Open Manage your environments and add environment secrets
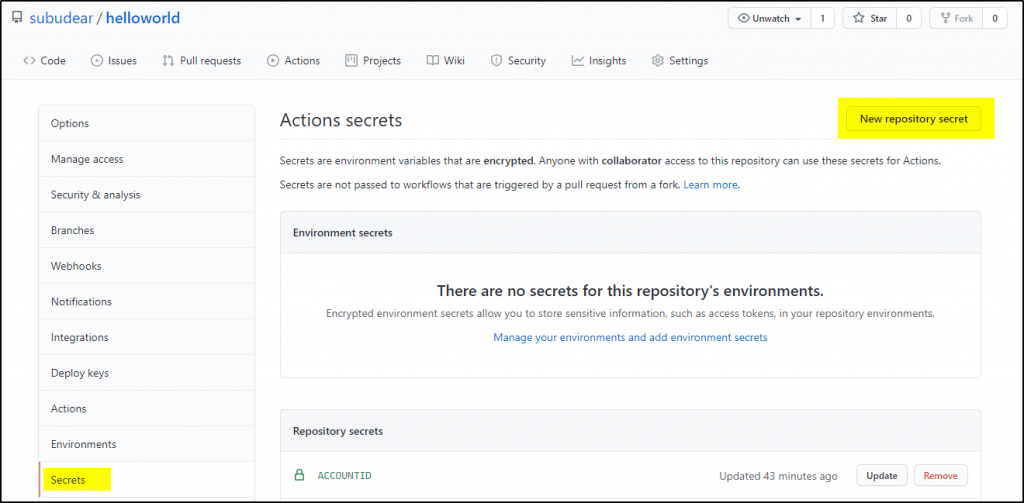This screenshot has height=503, width=1024. coord(630,337)
